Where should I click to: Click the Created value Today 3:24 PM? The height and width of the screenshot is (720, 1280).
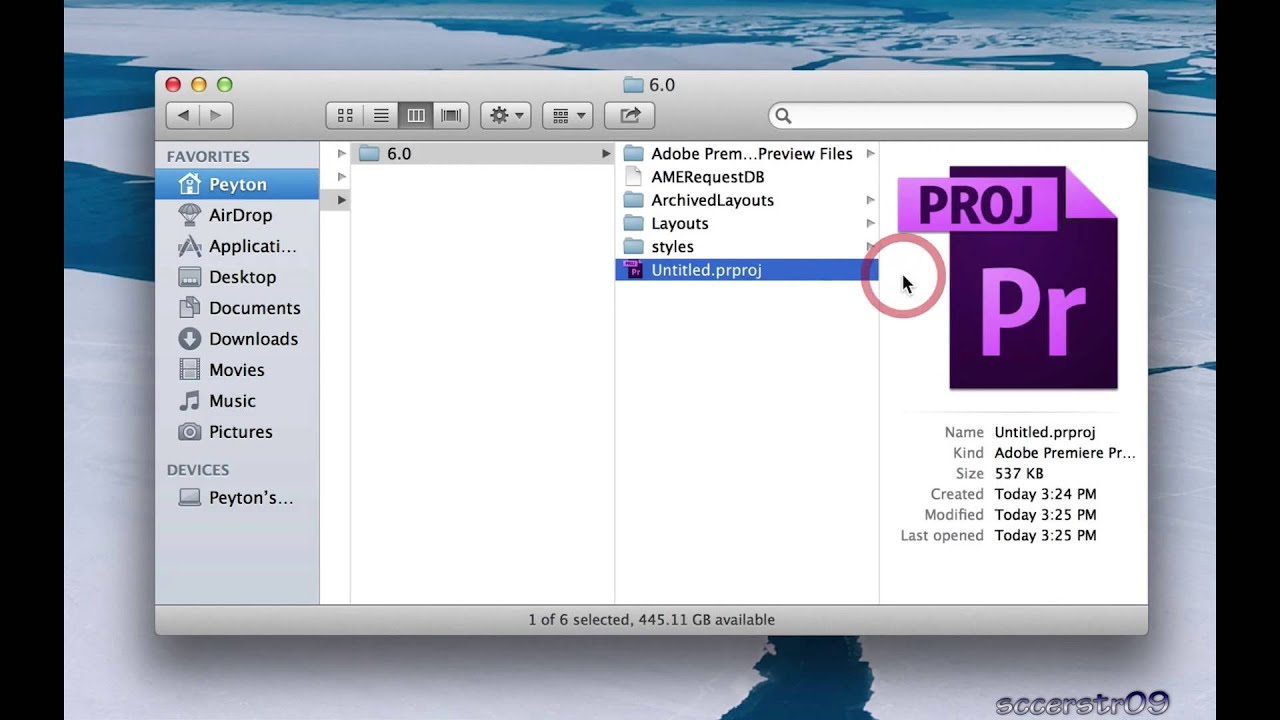click(x=1045, y=494)
